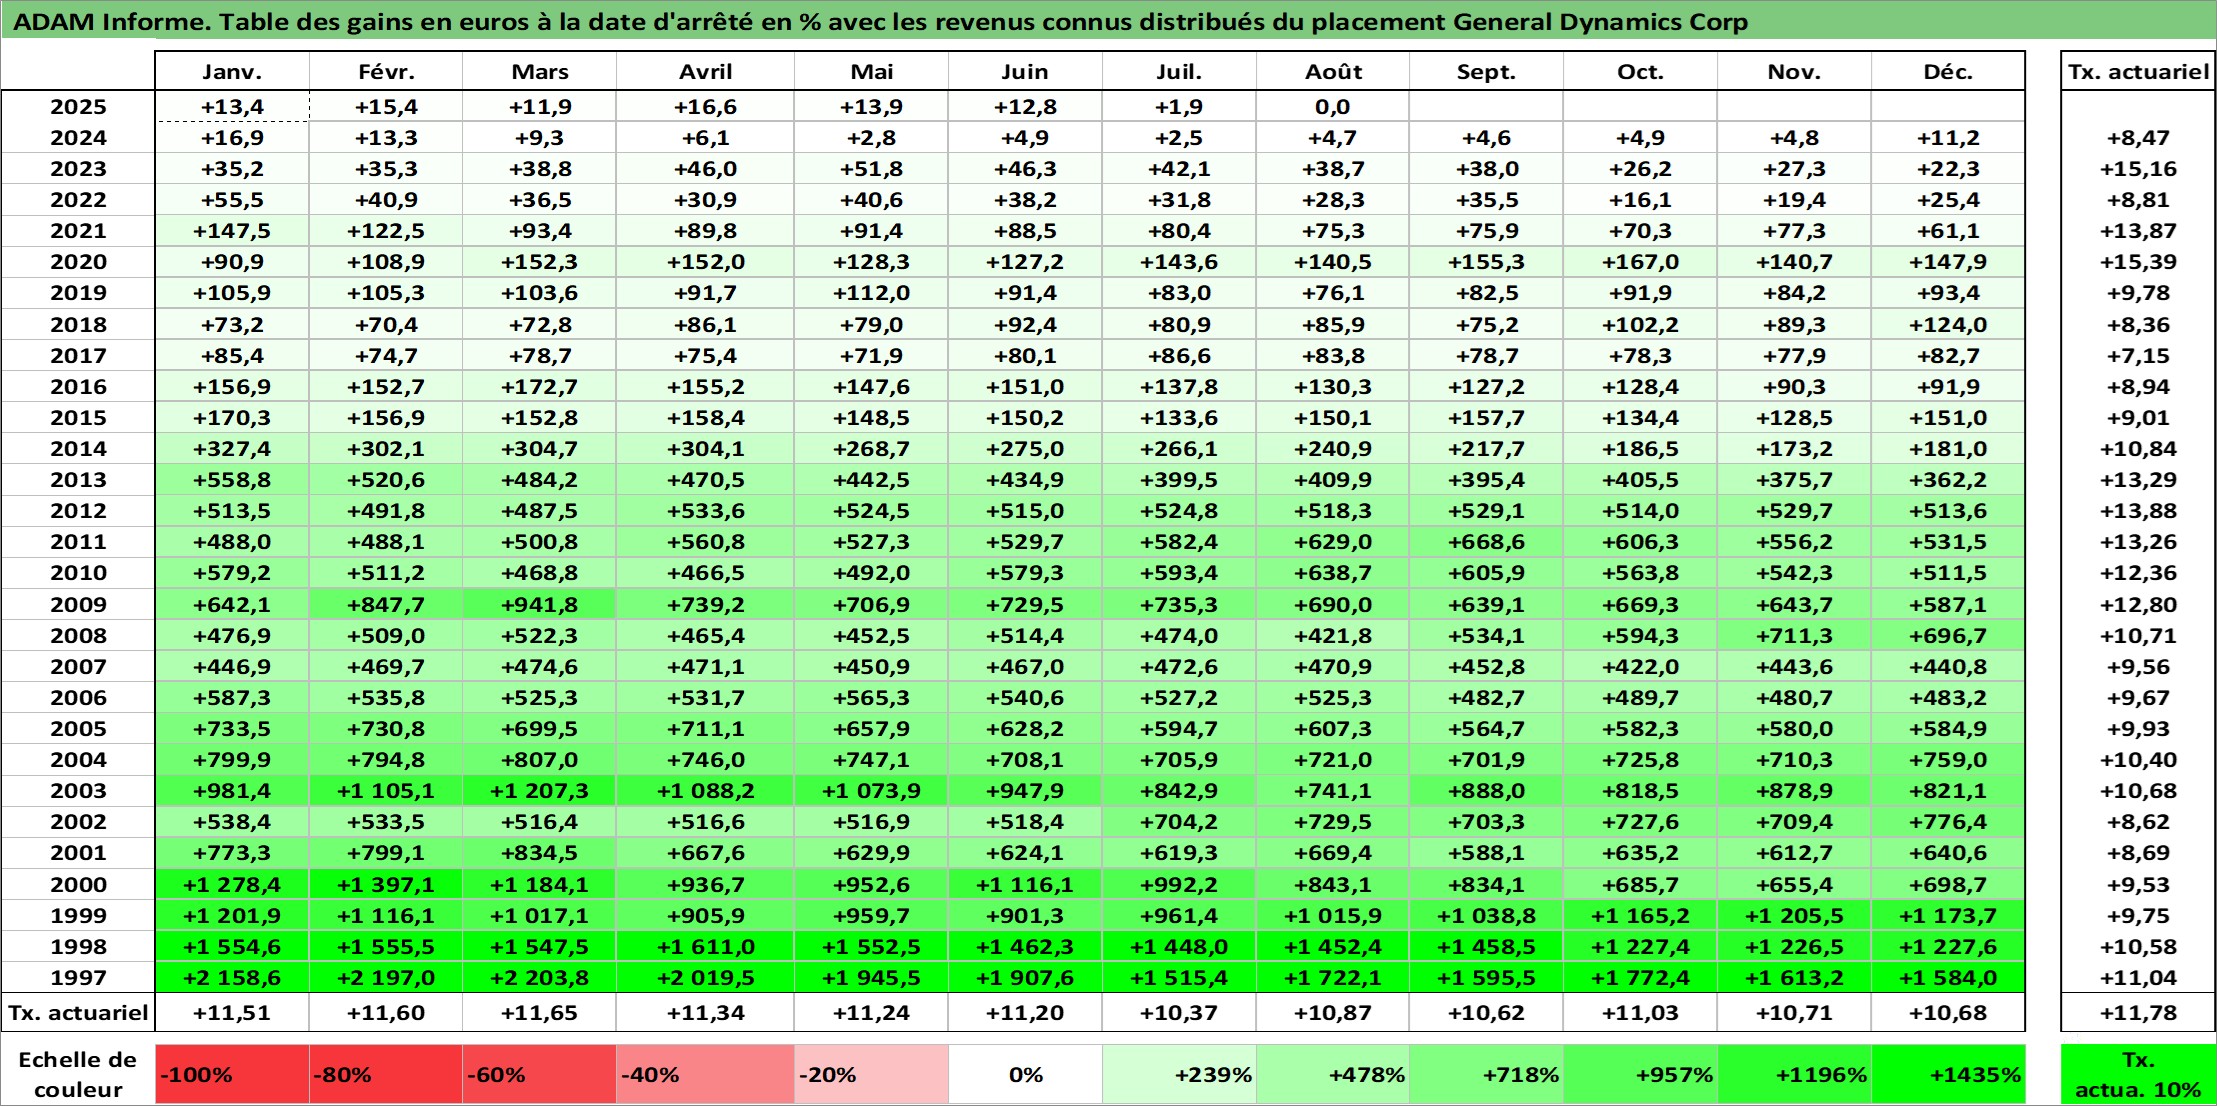2217x1106 pixels.
Task: Select the 'Août' column header
Action: click(1333, 71)
